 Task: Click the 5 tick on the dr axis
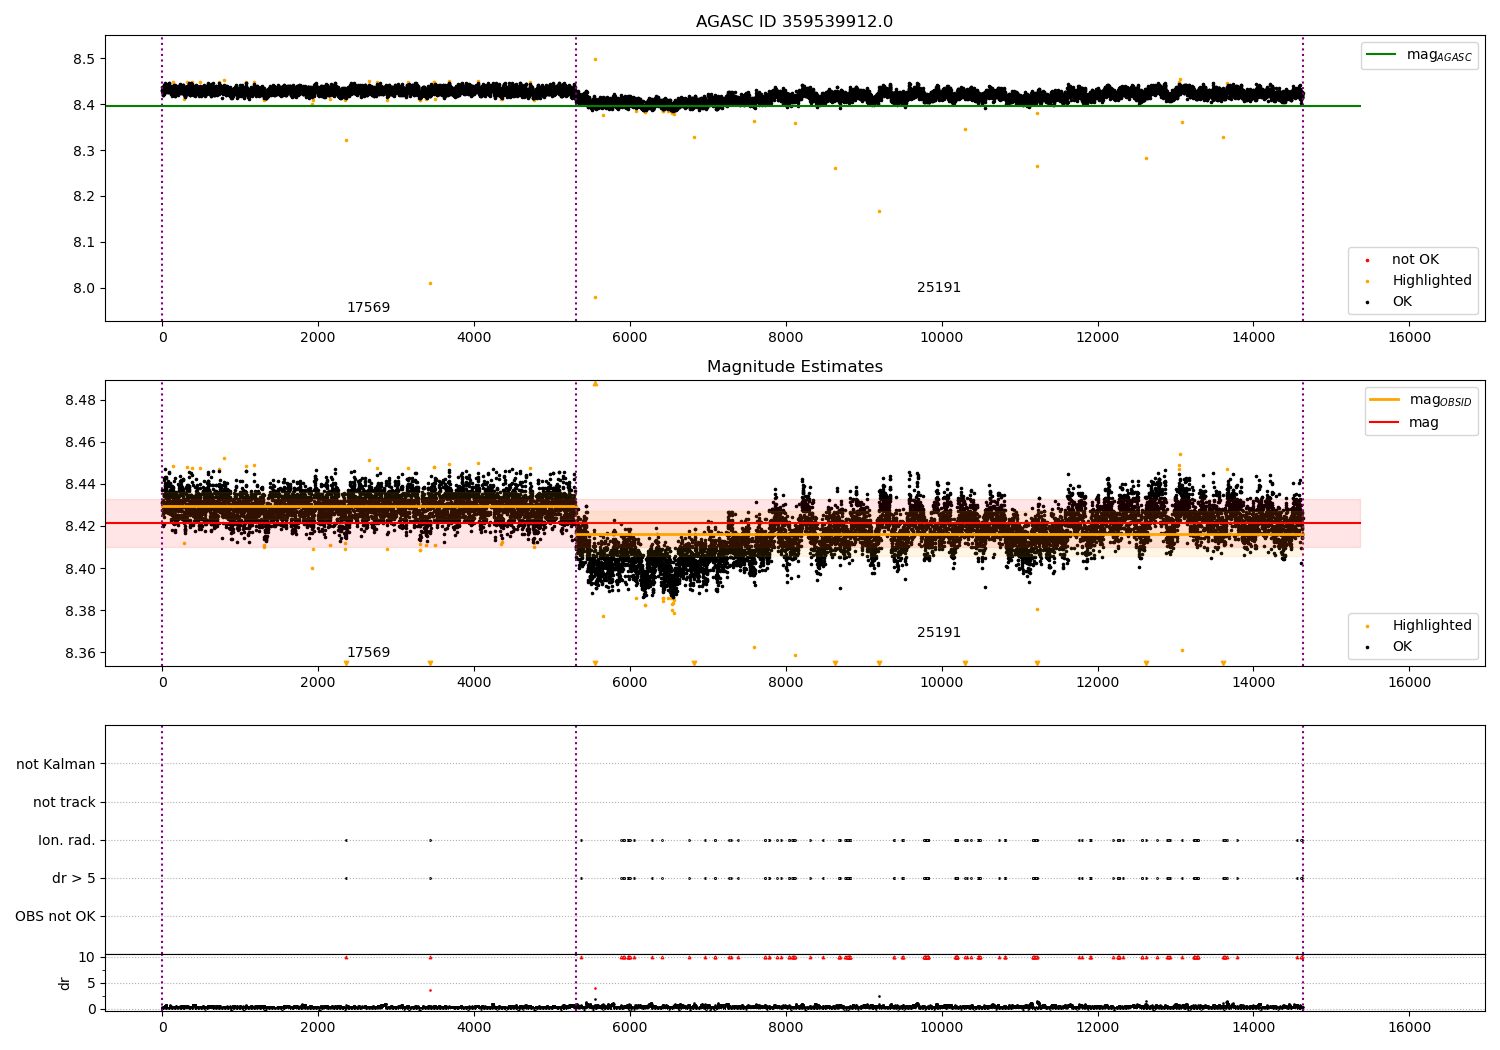click(91, 983)
